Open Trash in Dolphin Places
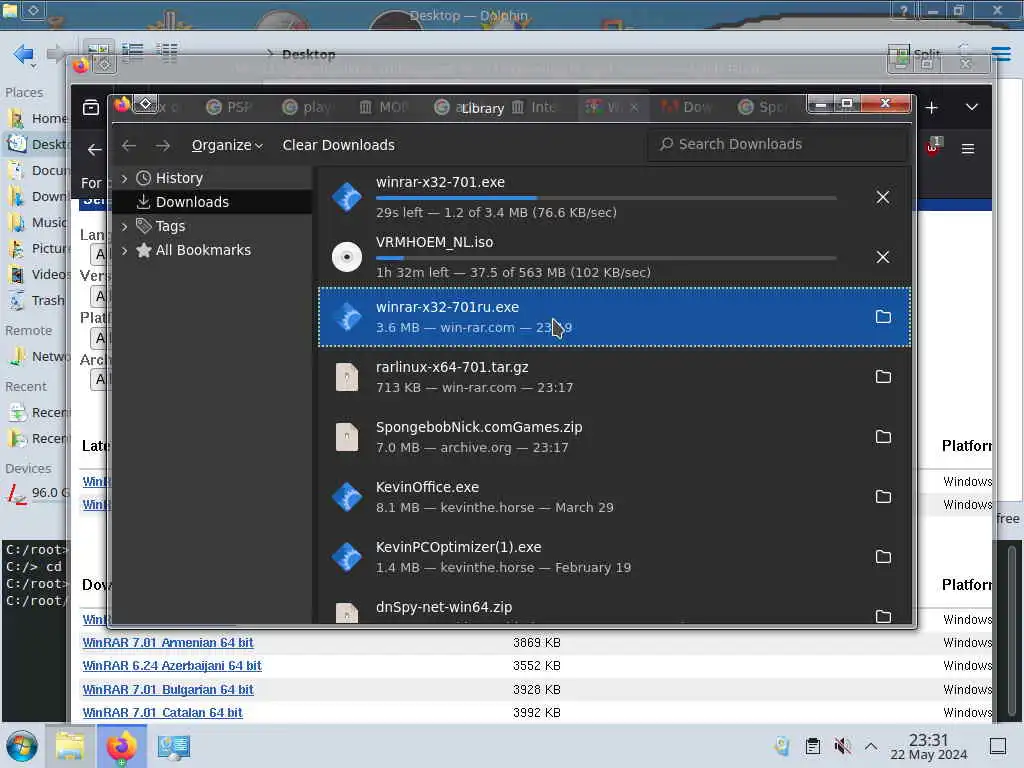Viewport: 1024px width, 768px height. tap(37, 301)
